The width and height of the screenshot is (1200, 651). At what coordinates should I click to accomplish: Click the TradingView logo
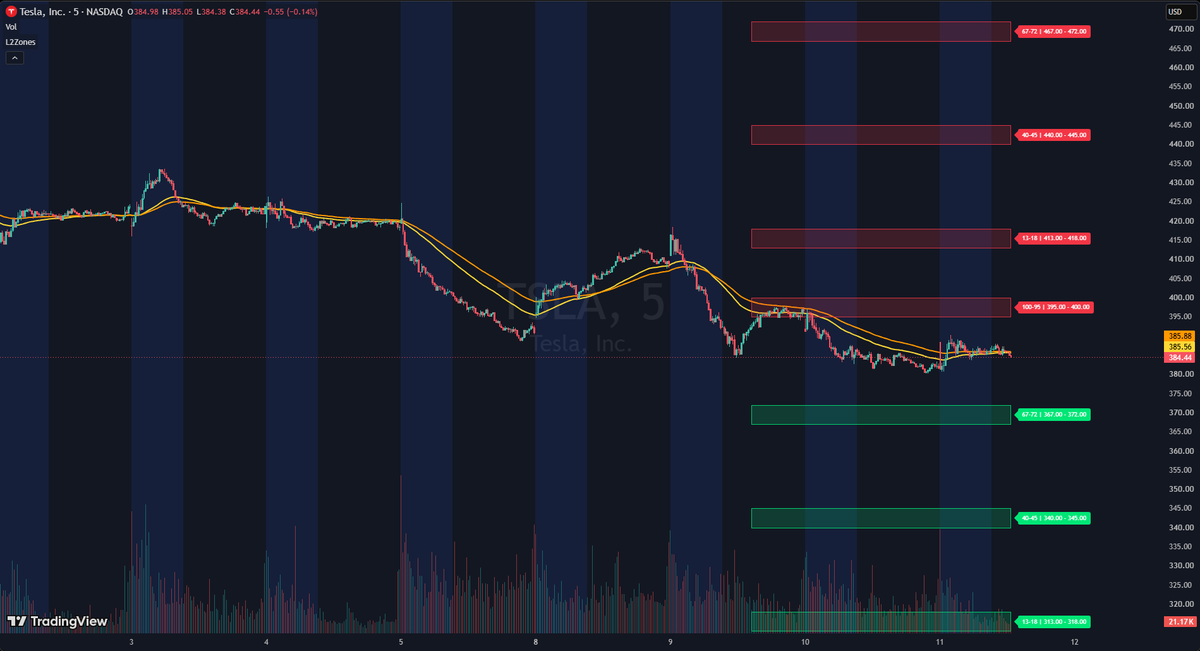56,621
